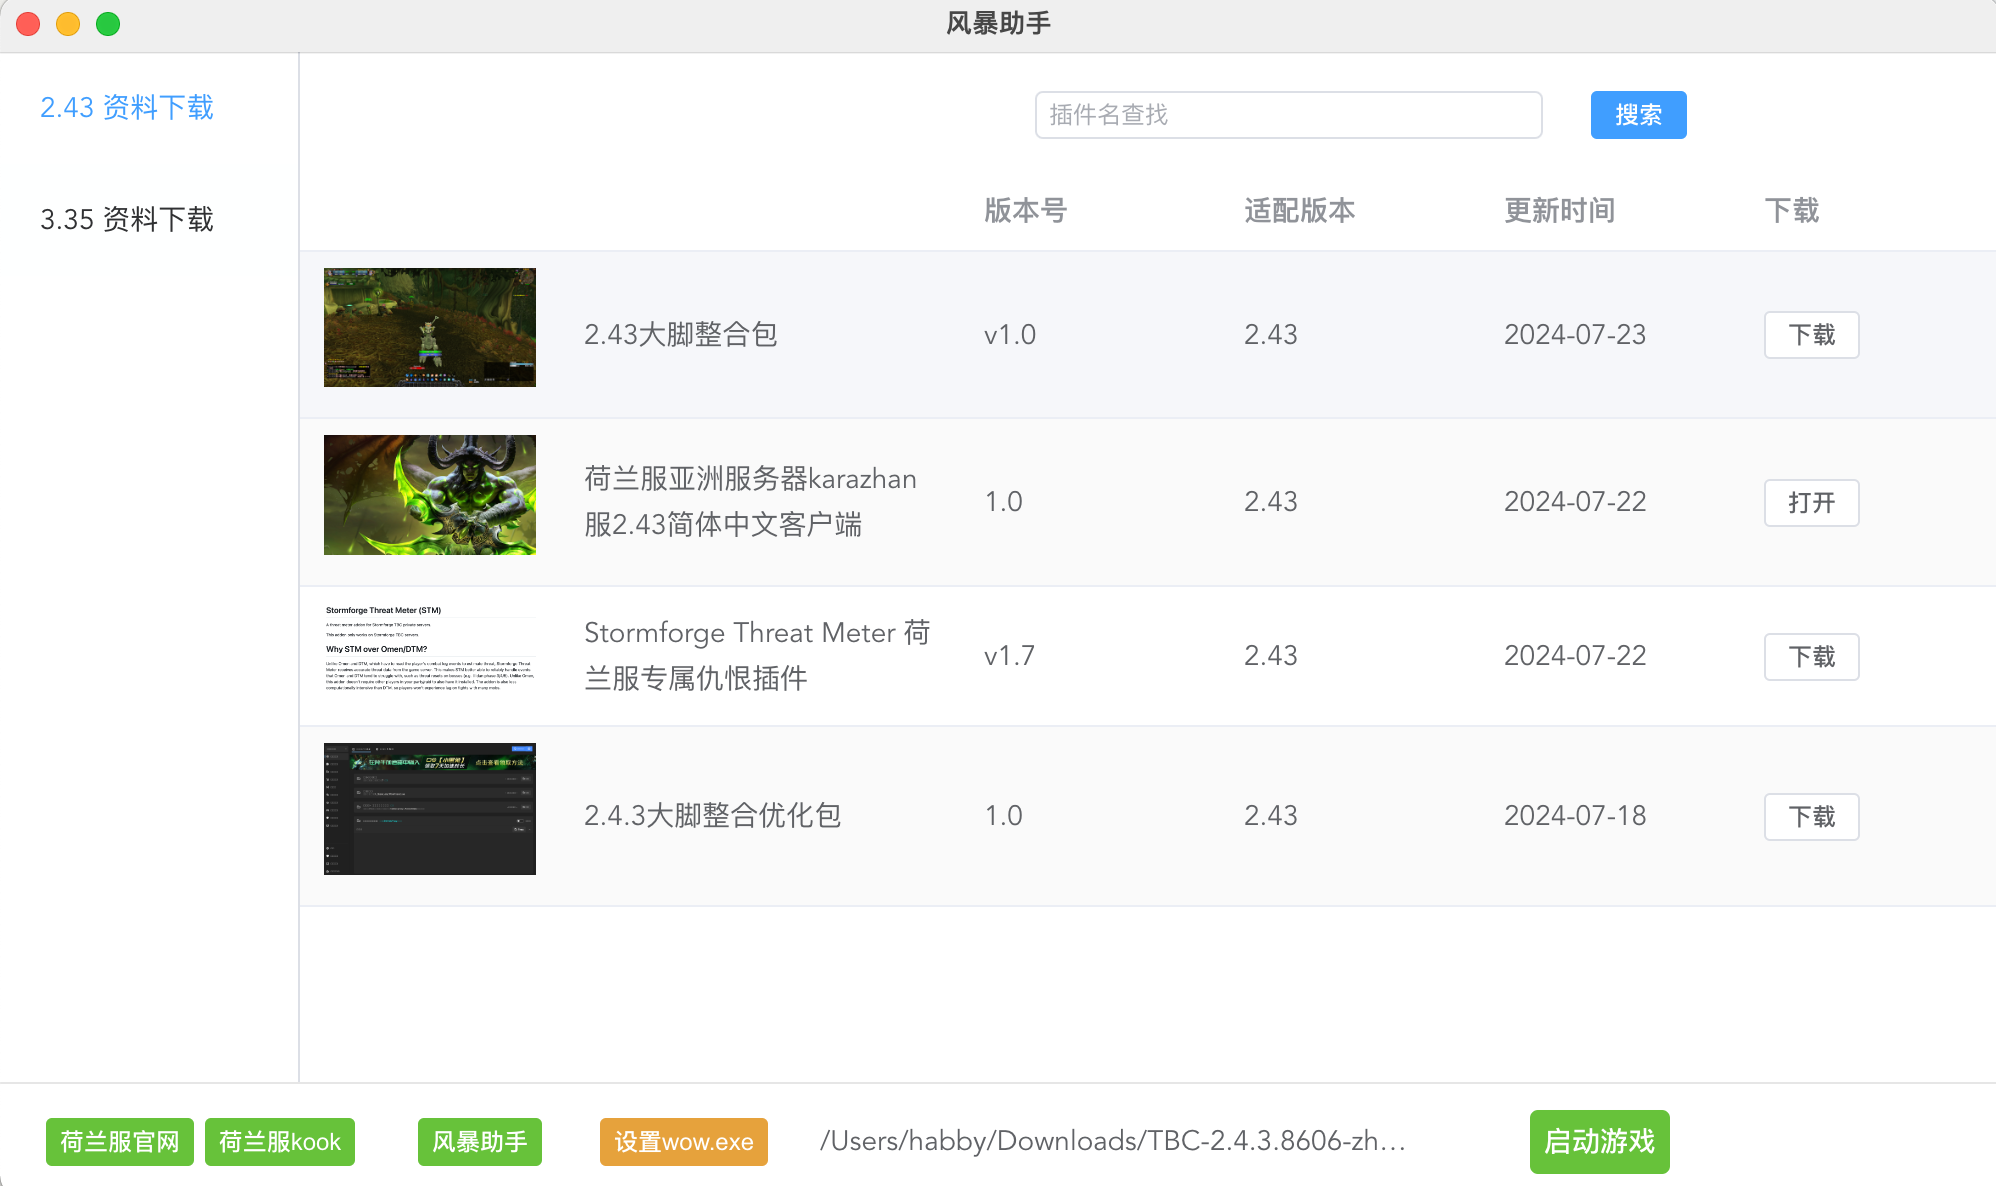Click the 版本号 column header
Screen dimensions: 1996x1186
[1026, 210]
